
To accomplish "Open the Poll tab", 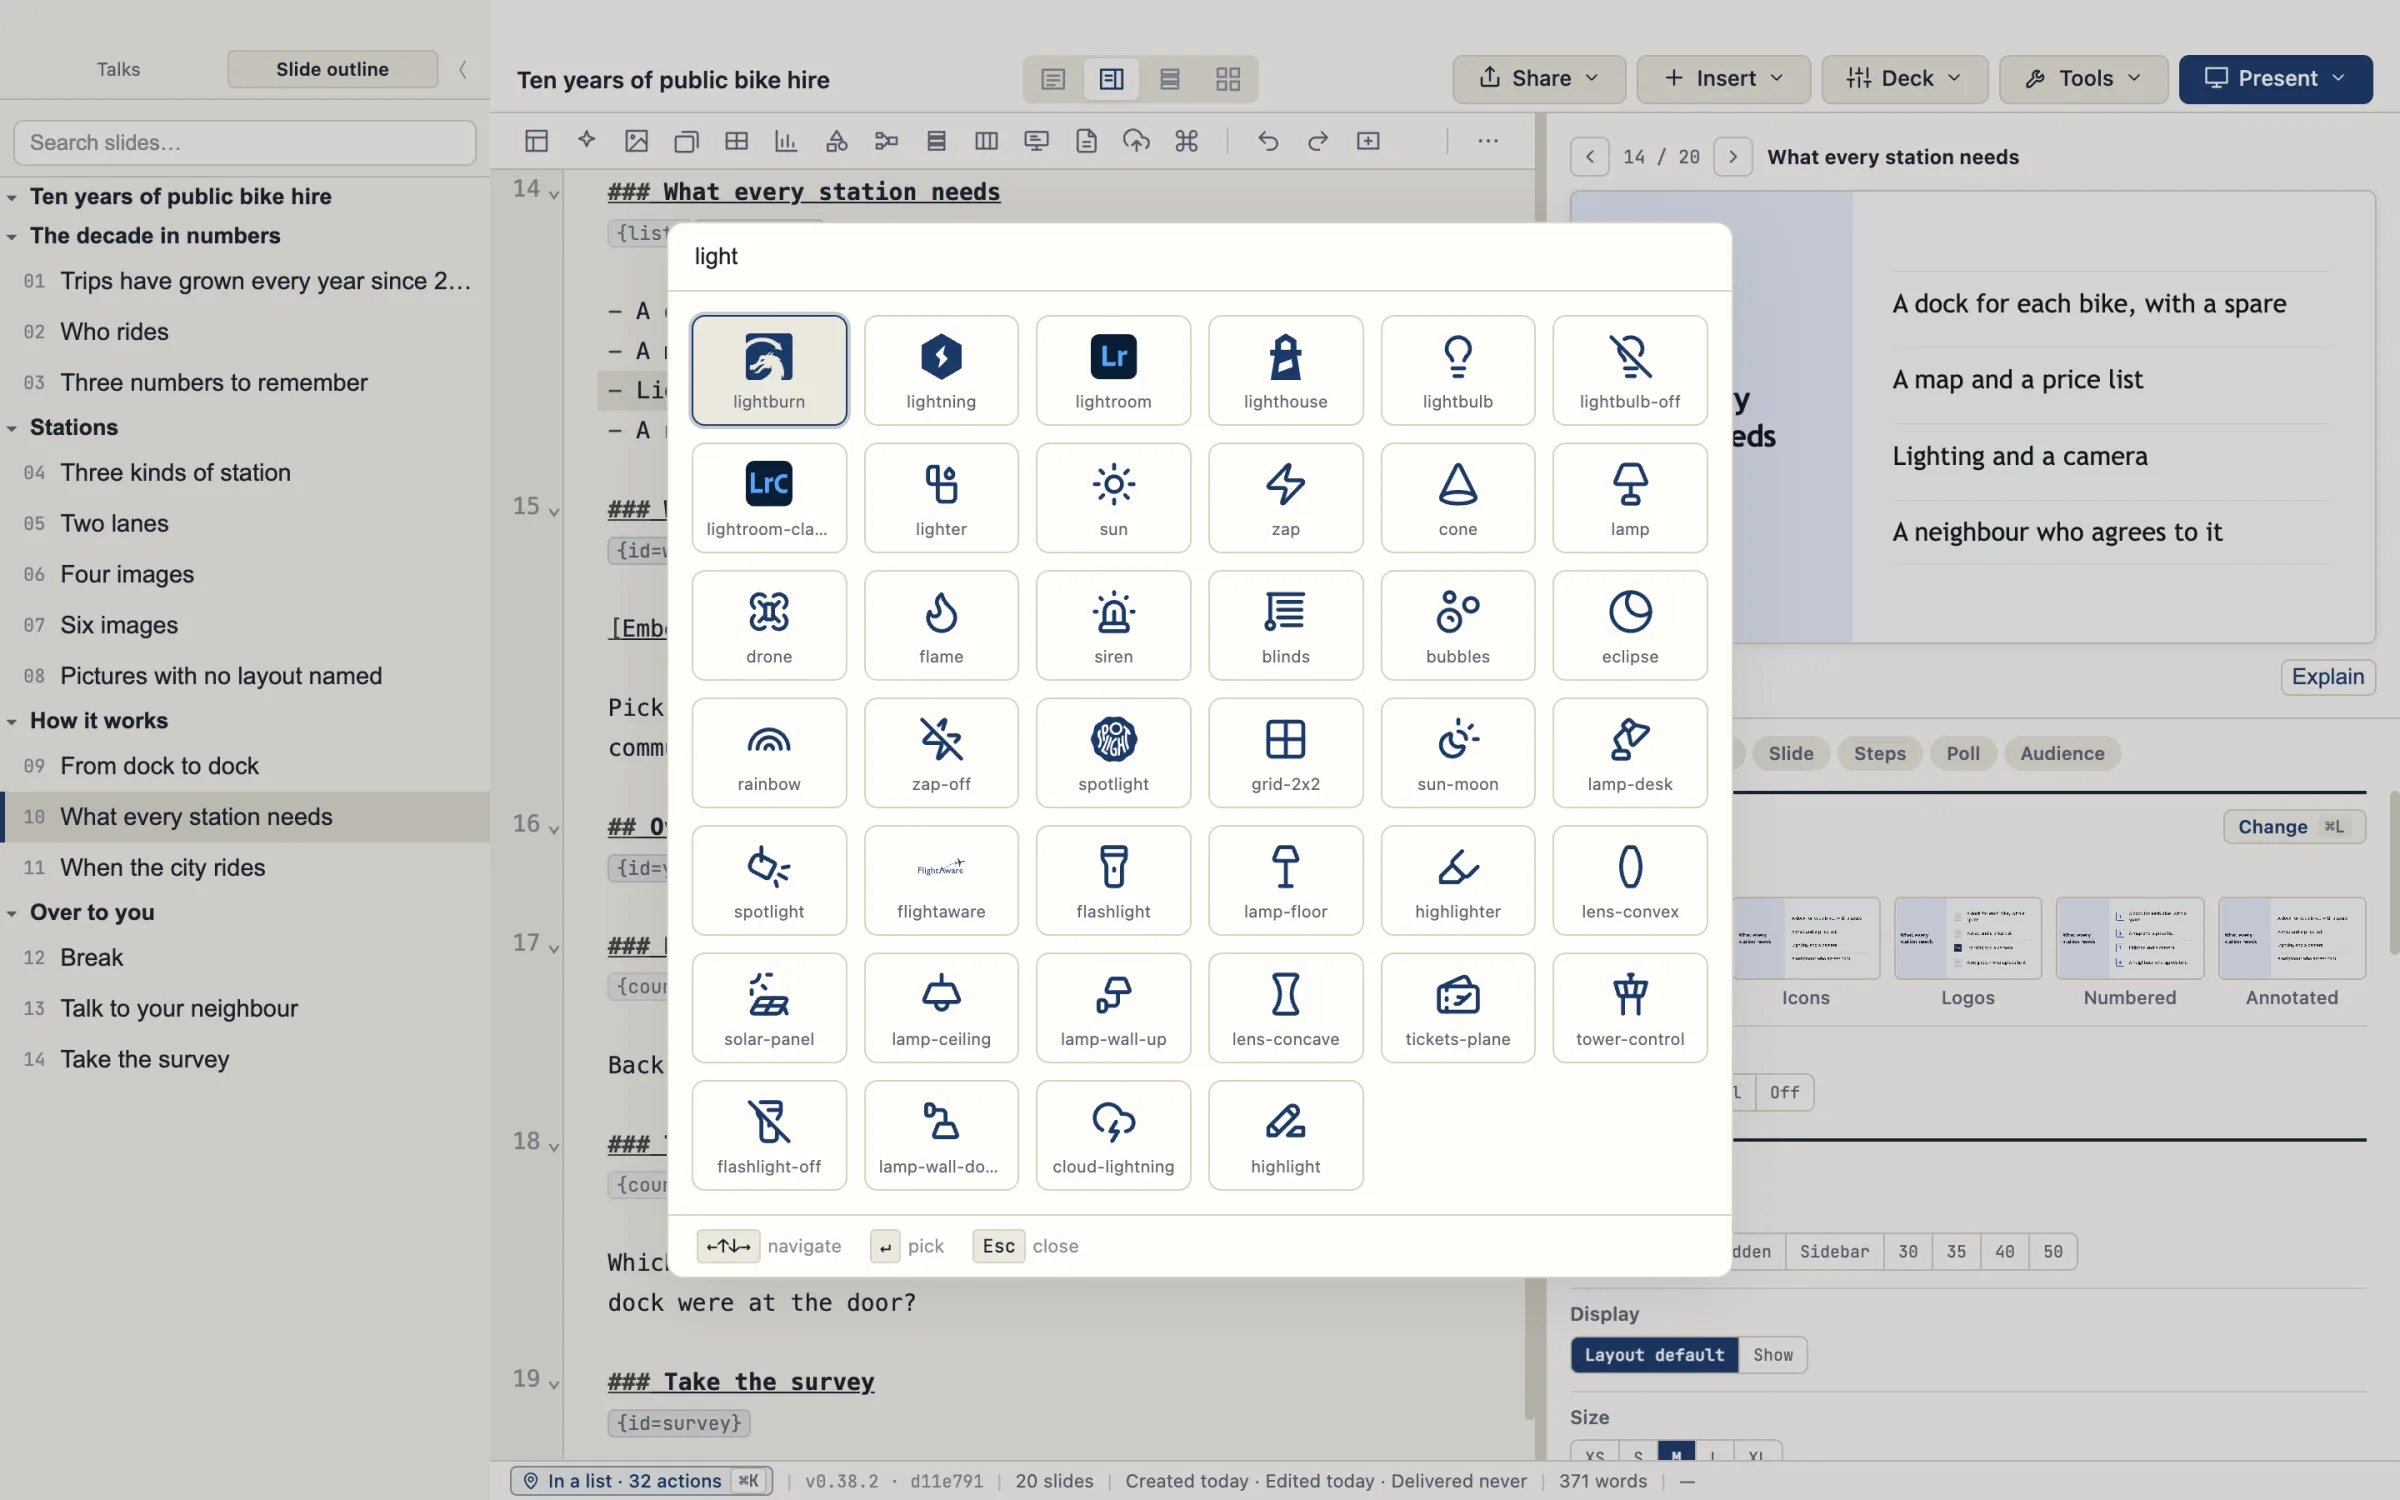I will coord(1962,753).
